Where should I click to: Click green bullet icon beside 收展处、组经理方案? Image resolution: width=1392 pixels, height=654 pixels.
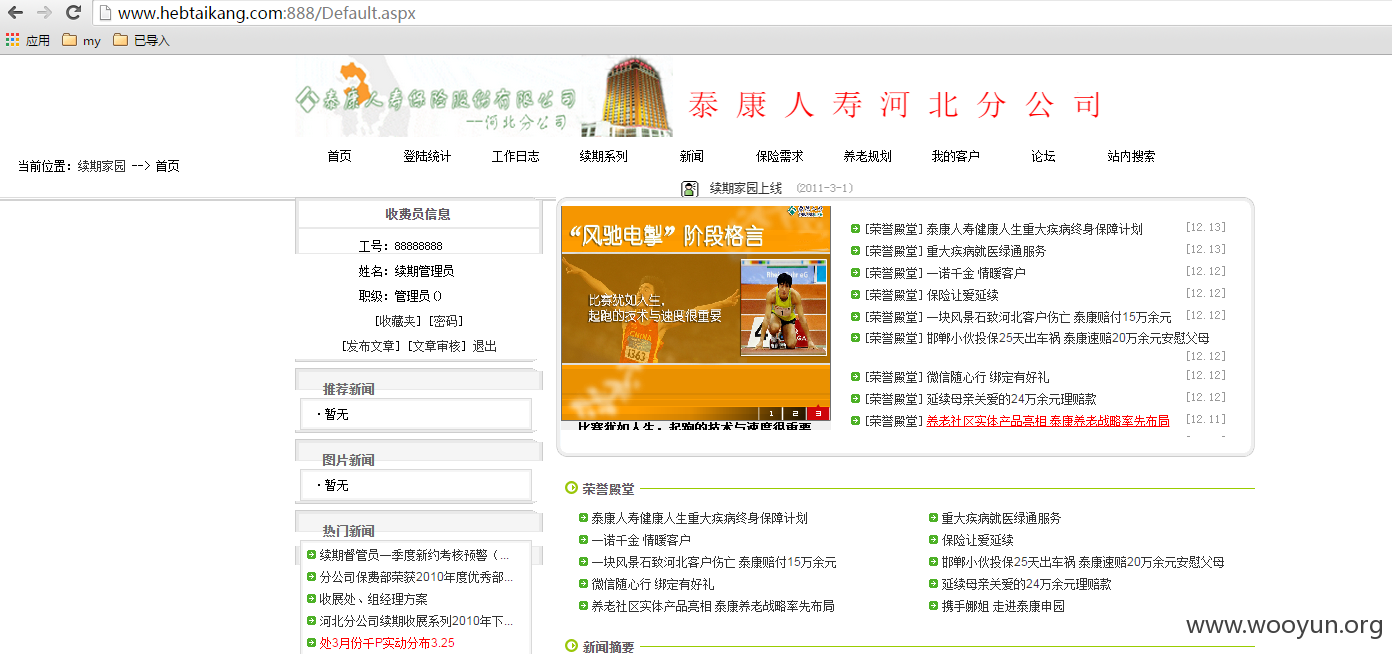(x=311, y=599)
